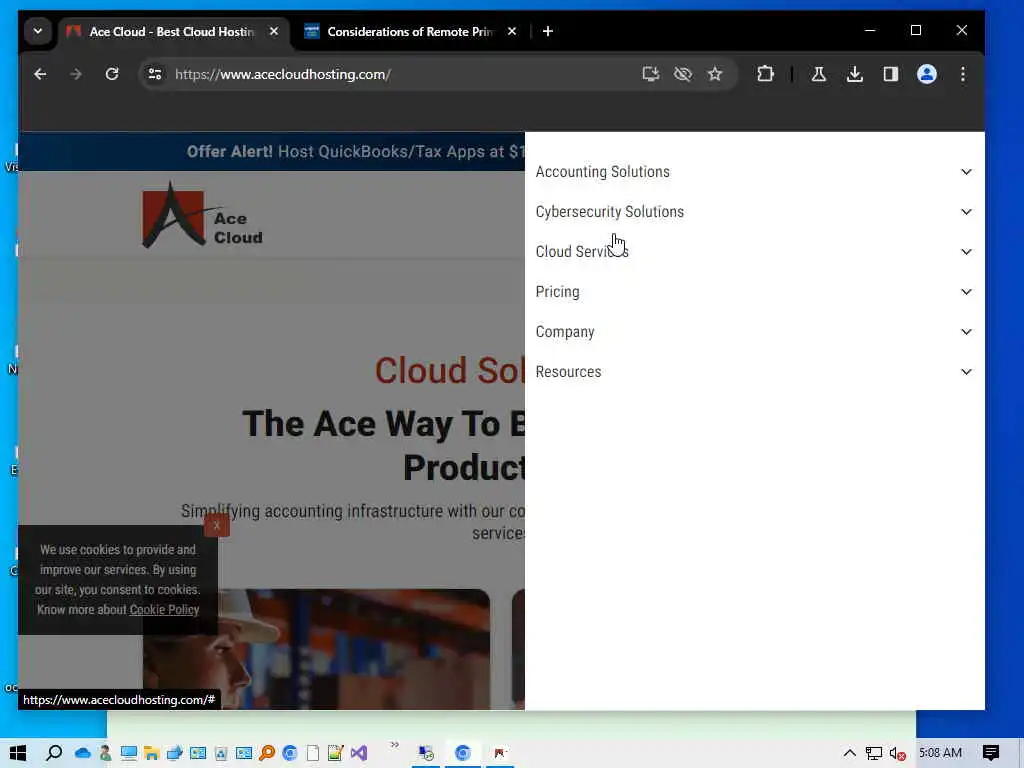Click the Ace Cloud logo
The image size is (1024, 768).
[x=202, y=216]
